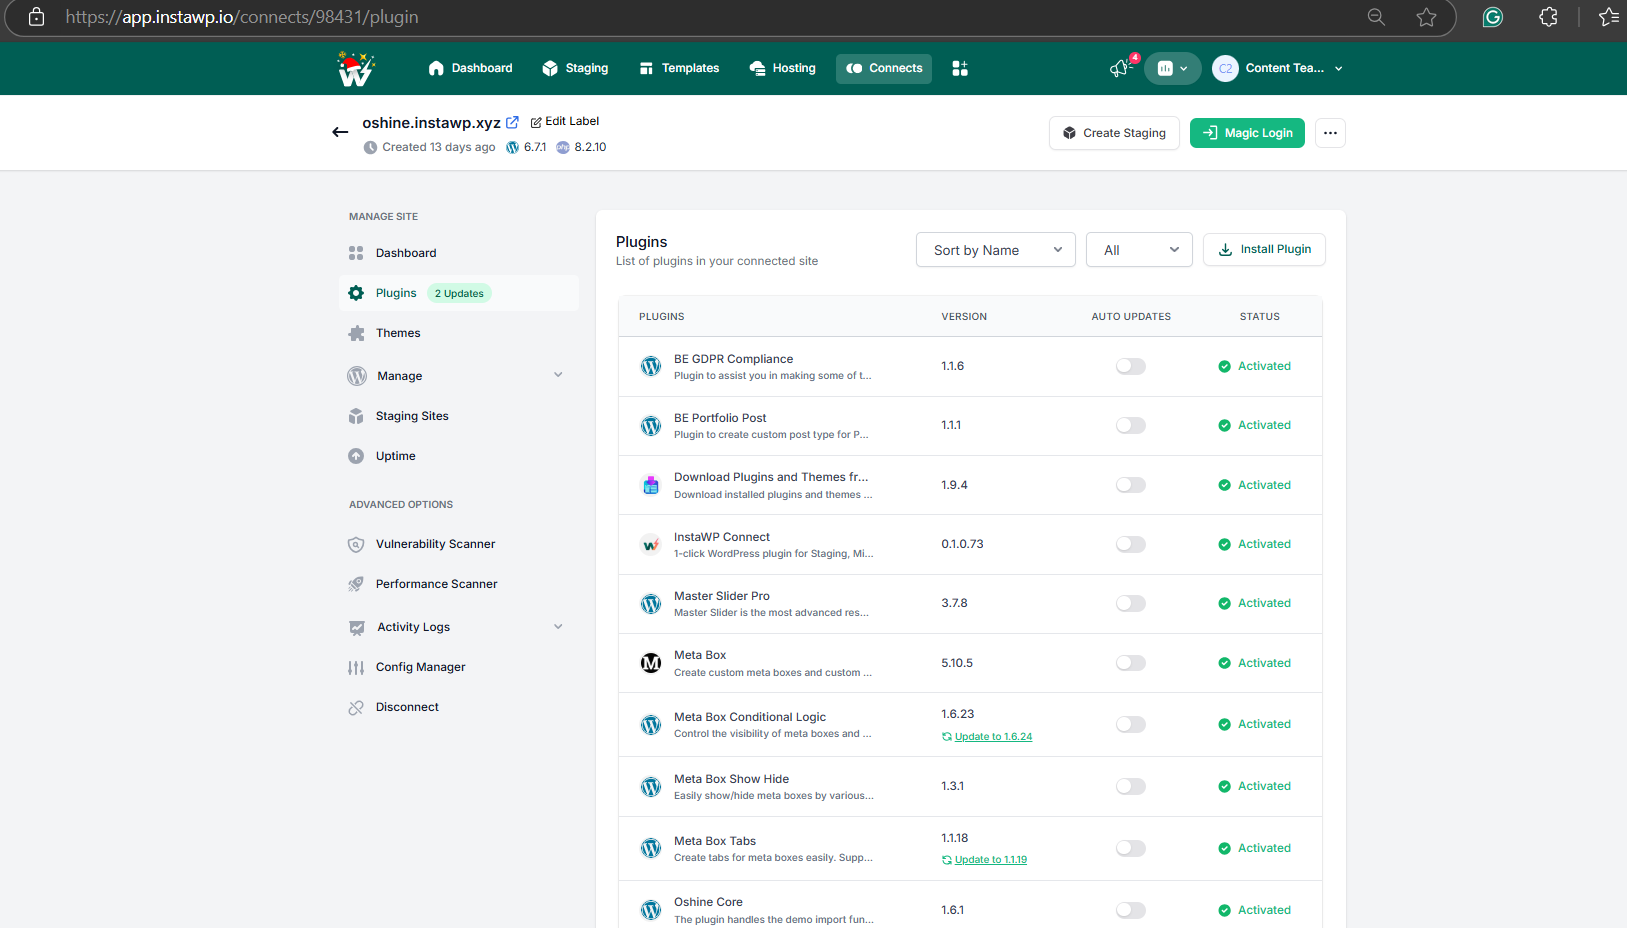The image size is (1627, 928).
Task: Click the Meta Box Show Hide WordPress icon
Action: tap(651, 787)
